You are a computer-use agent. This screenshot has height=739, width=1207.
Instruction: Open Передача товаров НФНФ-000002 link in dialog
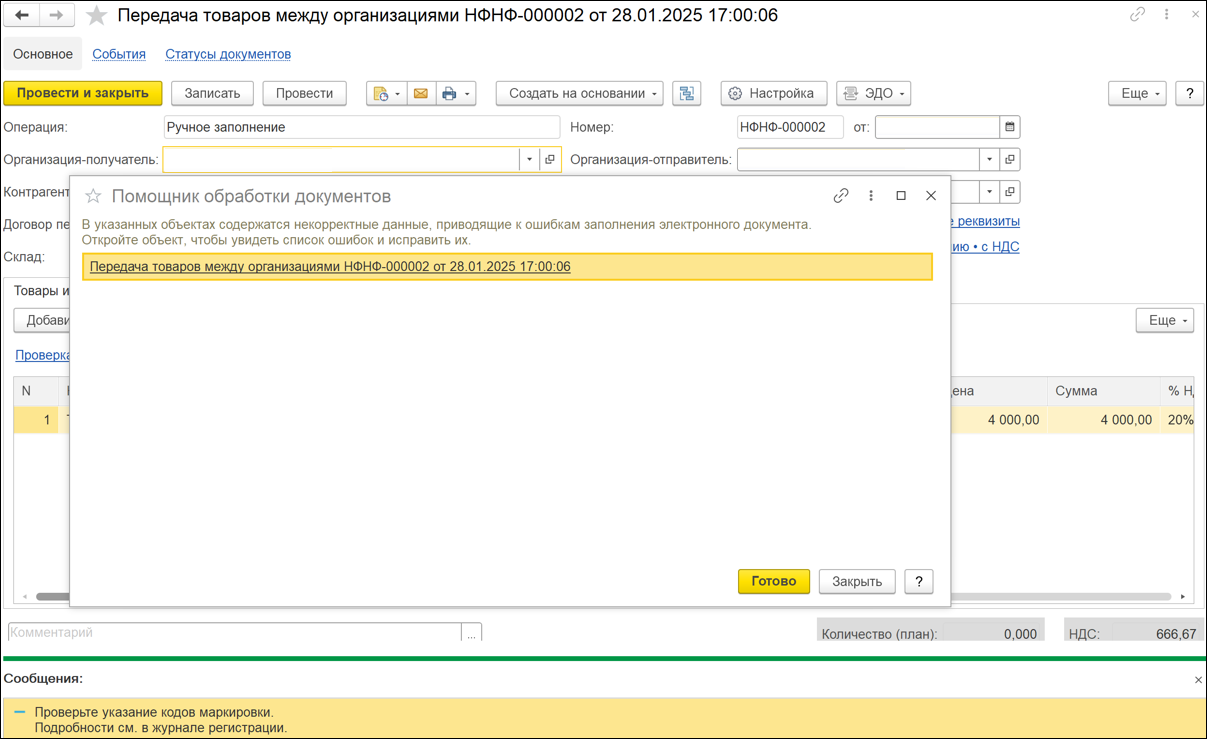click(x=330, y=266)
